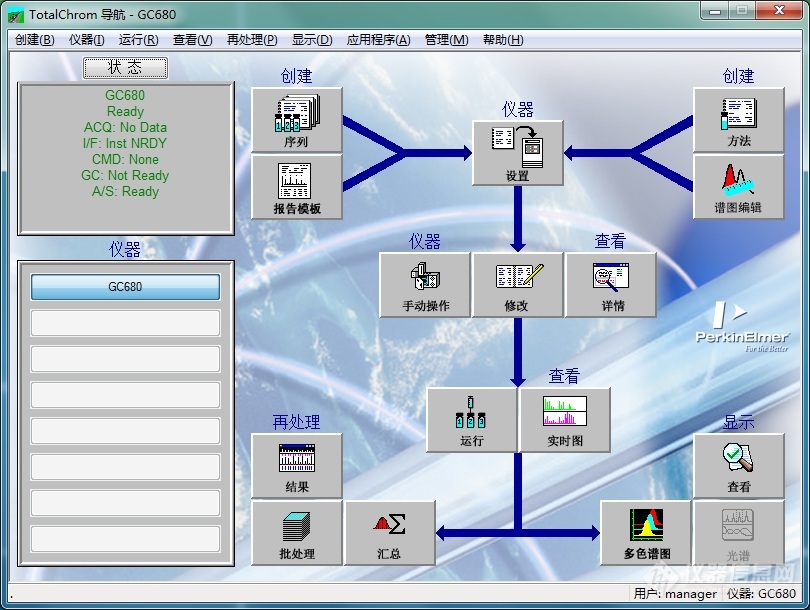Screen dimensions: 810x610
Task: Open the 谱图编辑 chromatogram editor icon
Action: tap(738, 186)
